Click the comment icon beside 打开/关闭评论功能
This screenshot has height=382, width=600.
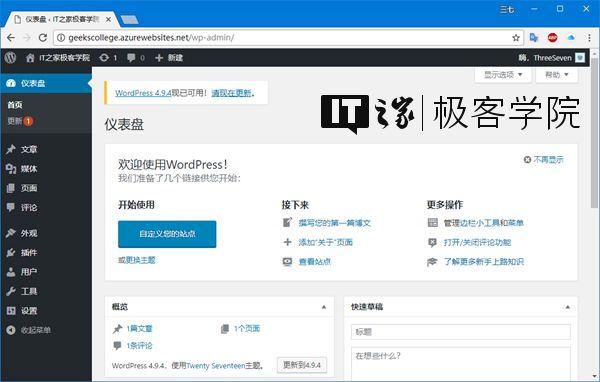coord(432,242)
